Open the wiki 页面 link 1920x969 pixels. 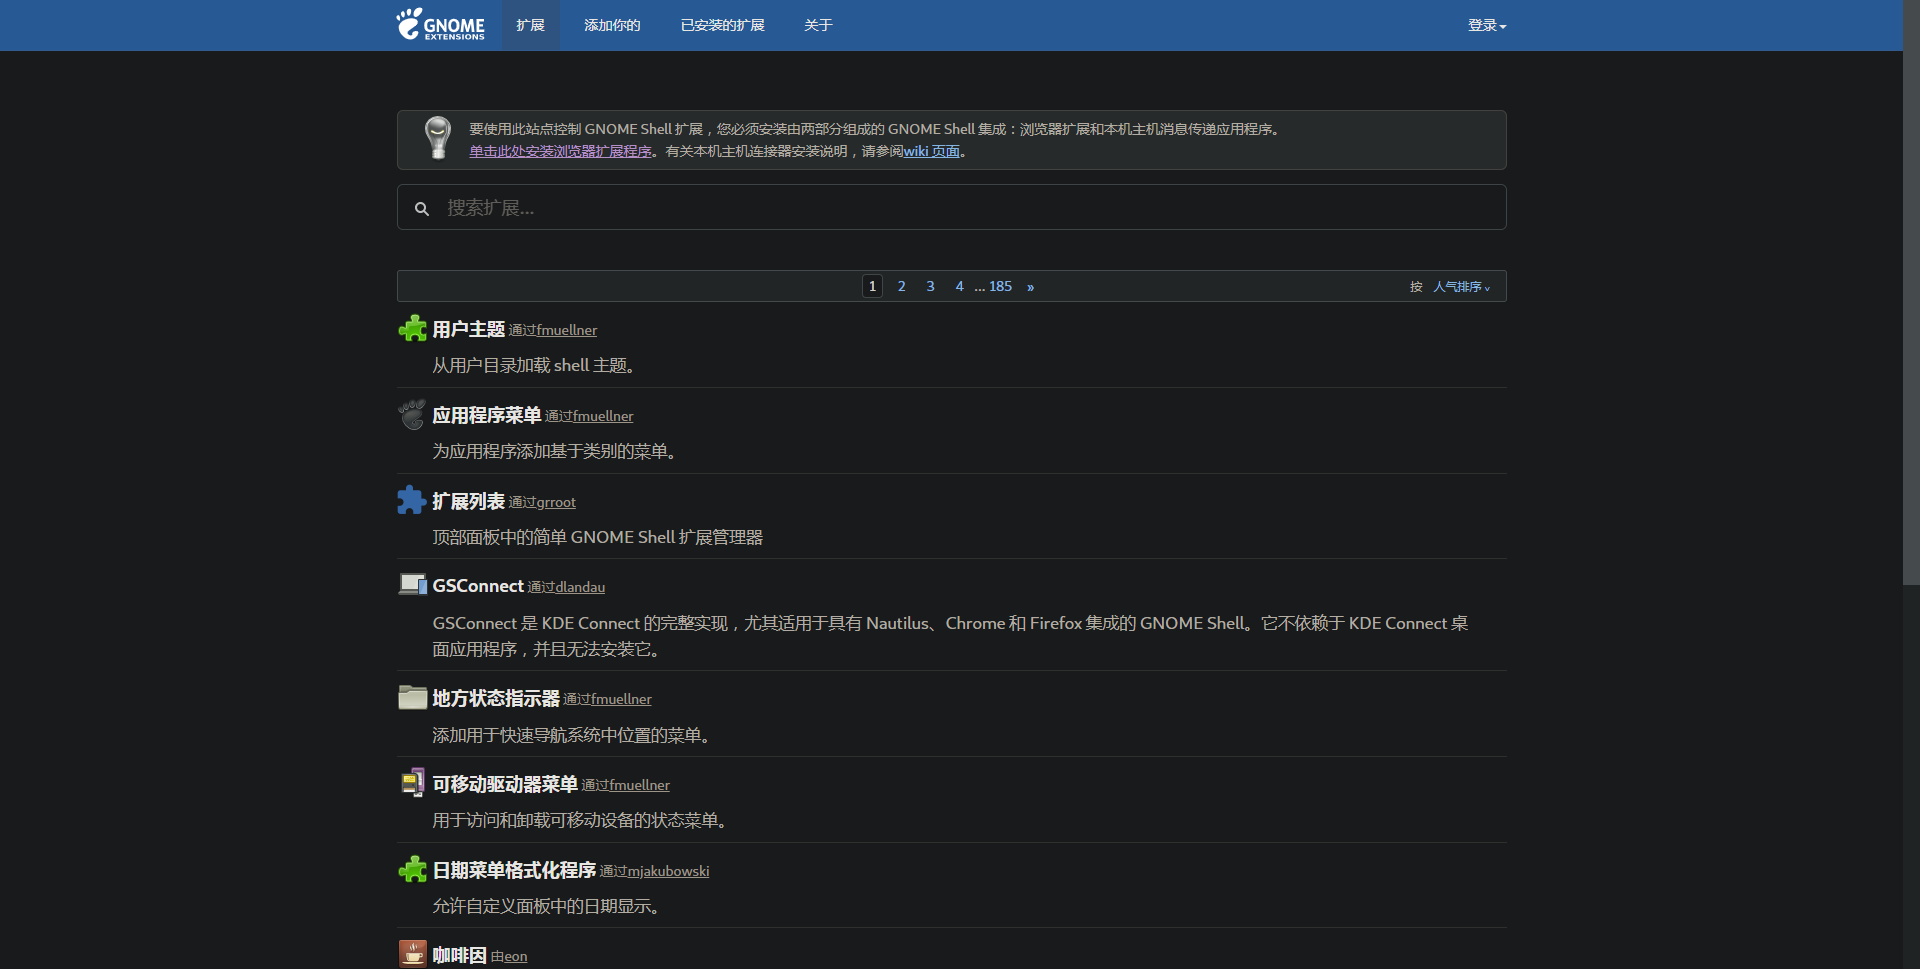click(931, 151)
